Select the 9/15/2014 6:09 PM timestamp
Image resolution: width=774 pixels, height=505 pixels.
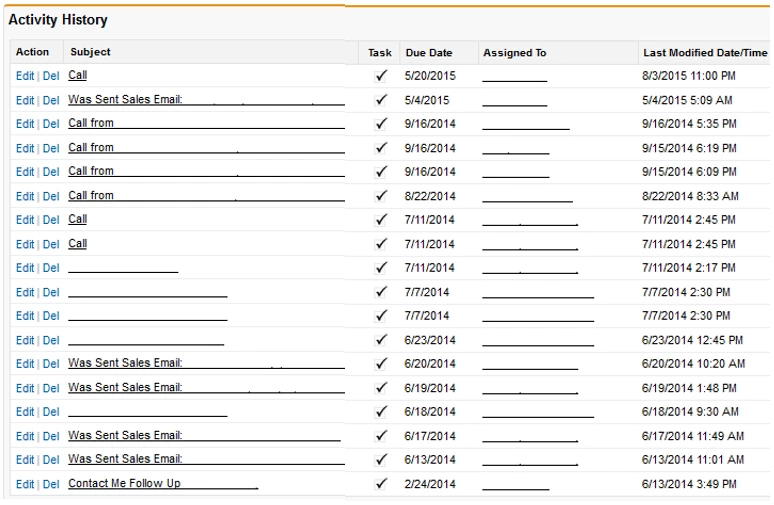click(x=689, y=172)
